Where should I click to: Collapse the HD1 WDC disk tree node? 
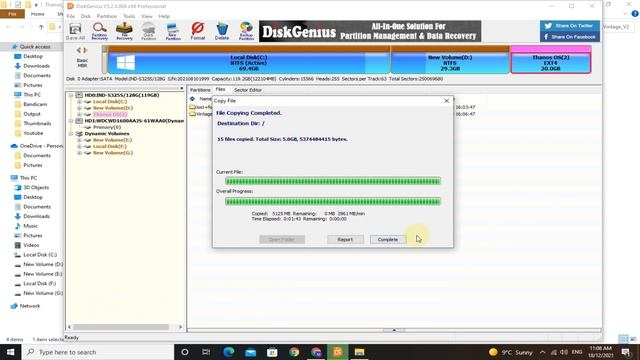[71, 121]
